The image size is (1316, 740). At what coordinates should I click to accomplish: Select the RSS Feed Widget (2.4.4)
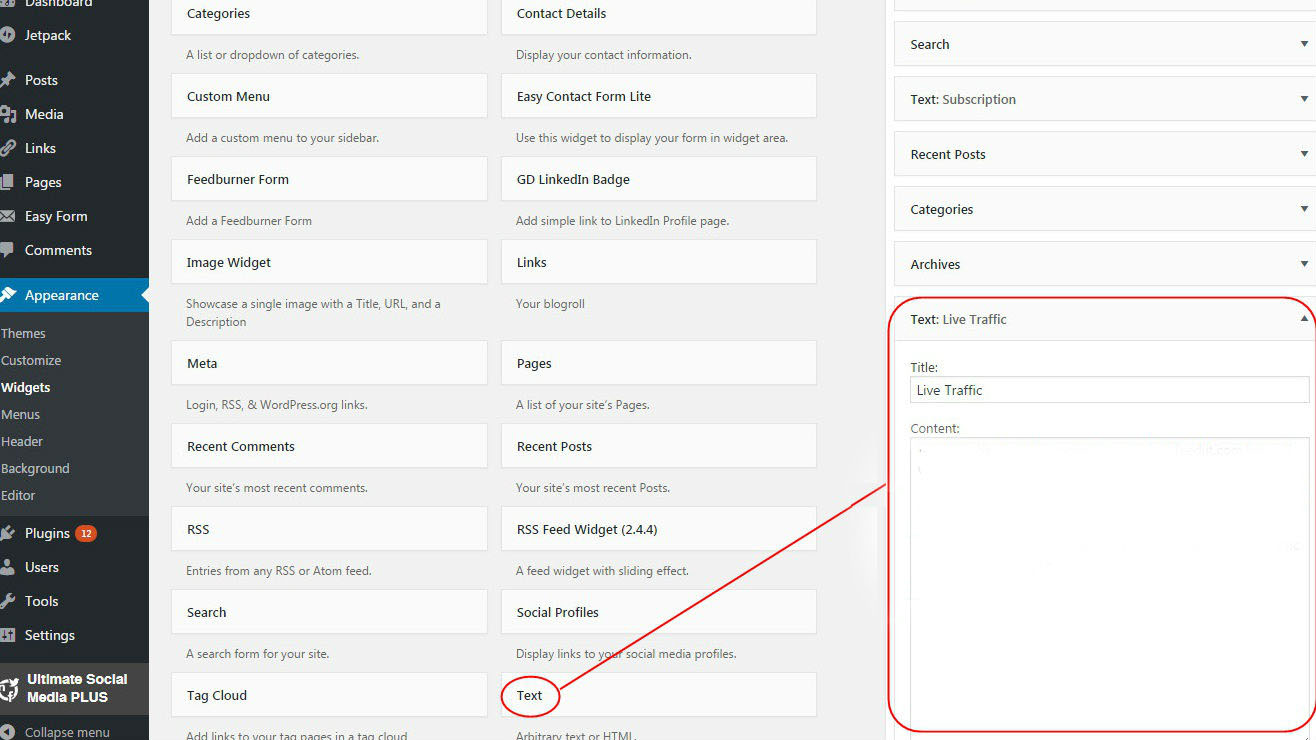(659, 529)
